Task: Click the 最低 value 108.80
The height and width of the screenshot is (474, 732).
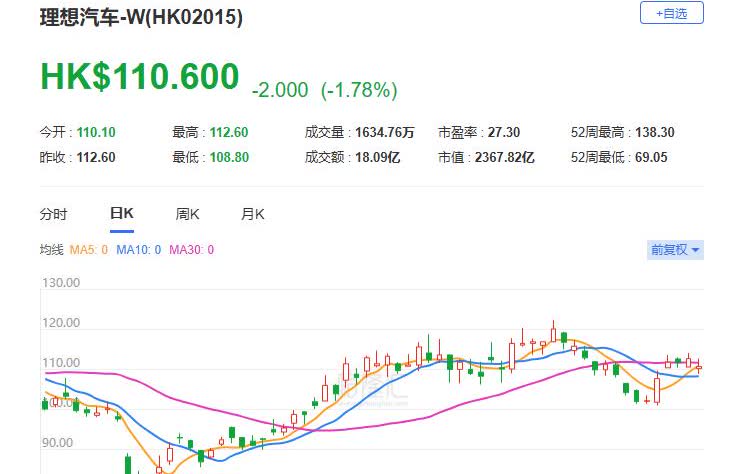Action: pos(229,157)
